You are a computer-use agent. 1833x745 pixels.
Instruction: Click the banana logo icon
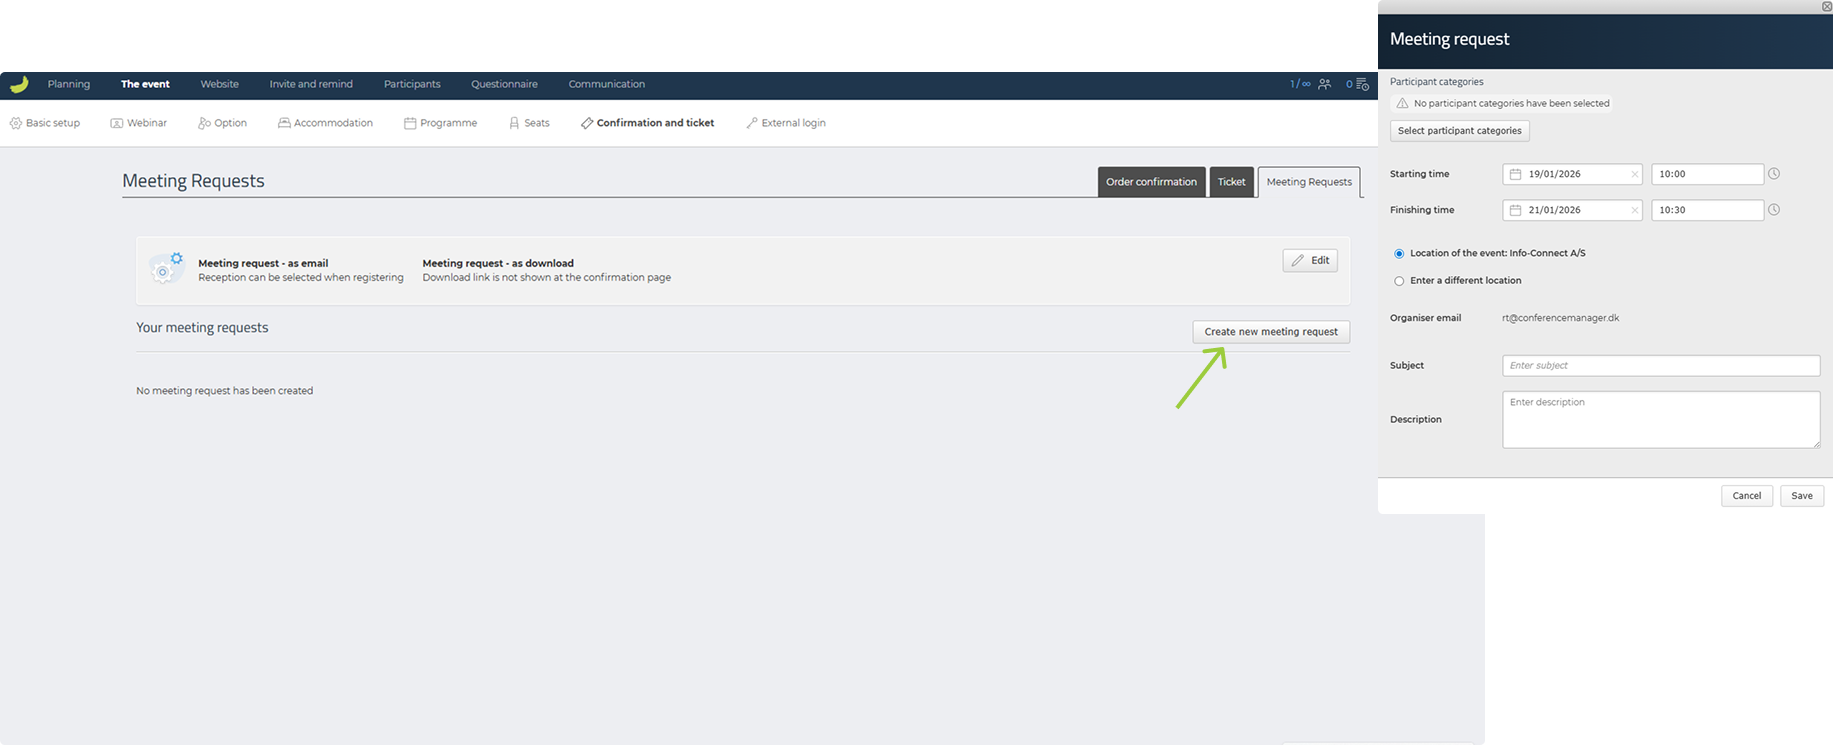tap(19, 85)
